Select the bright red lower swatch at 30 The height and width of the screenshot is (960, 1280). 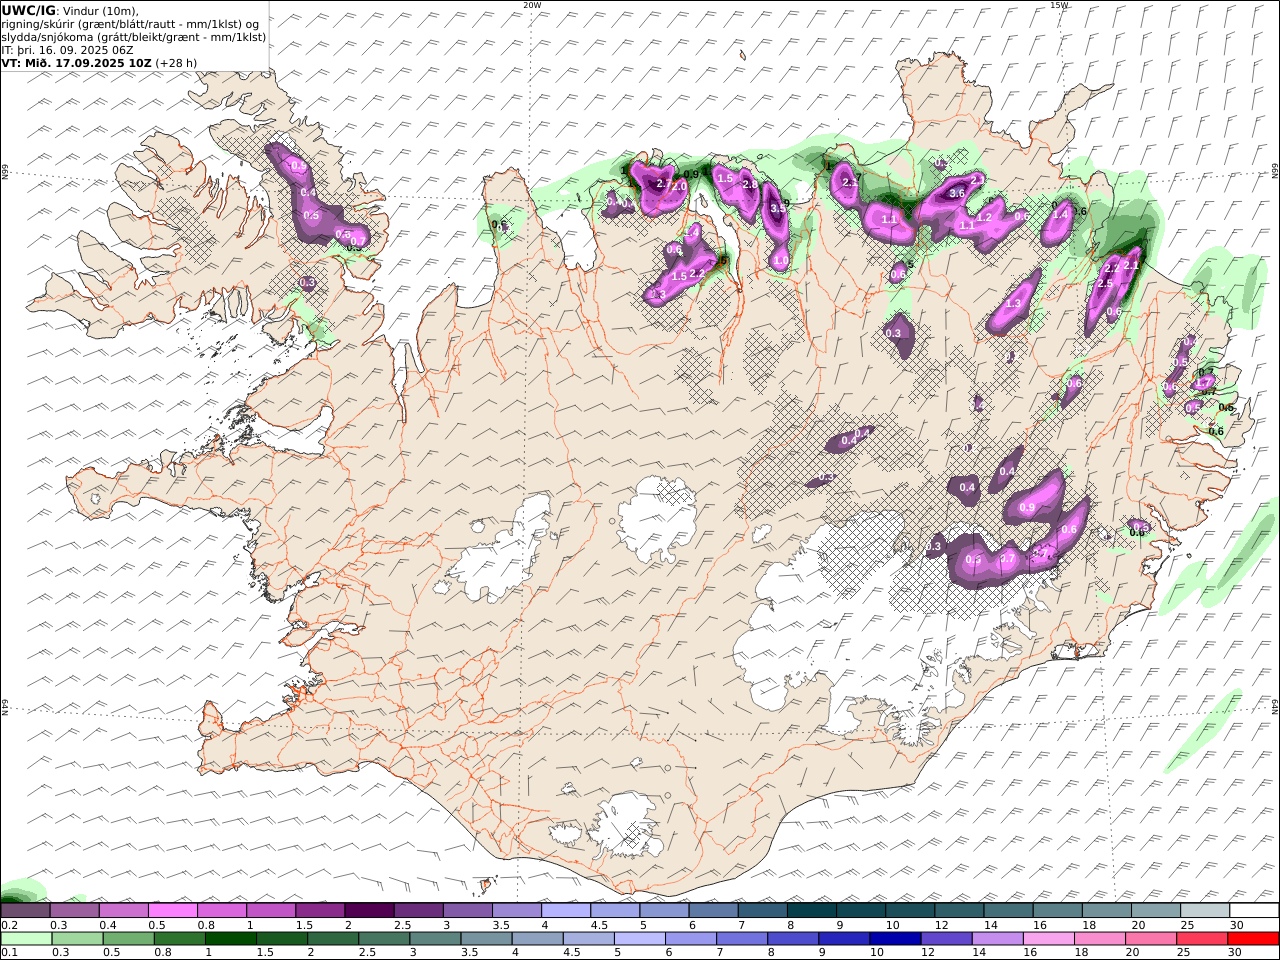coord(1253,939)
